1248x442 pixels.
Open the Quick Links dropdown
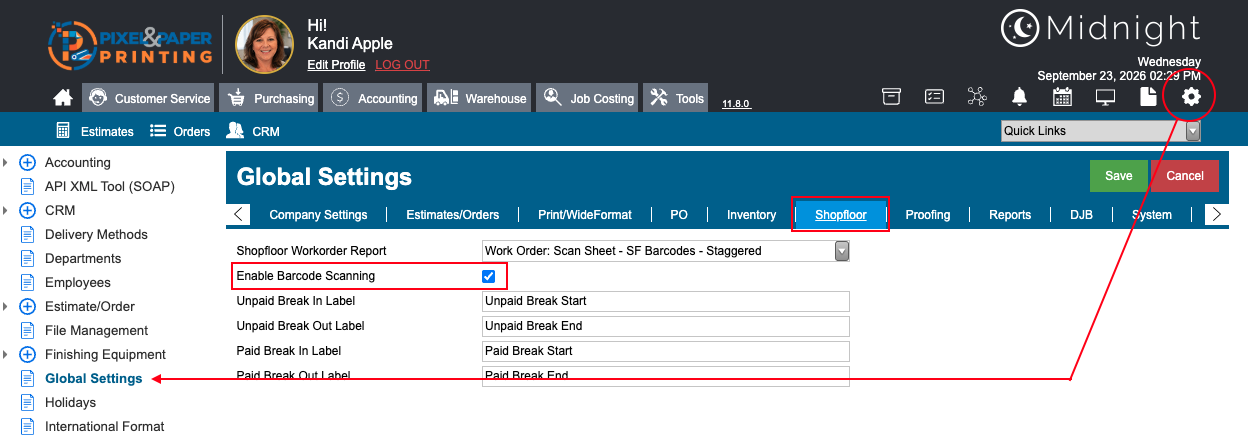pos(1100,131)
